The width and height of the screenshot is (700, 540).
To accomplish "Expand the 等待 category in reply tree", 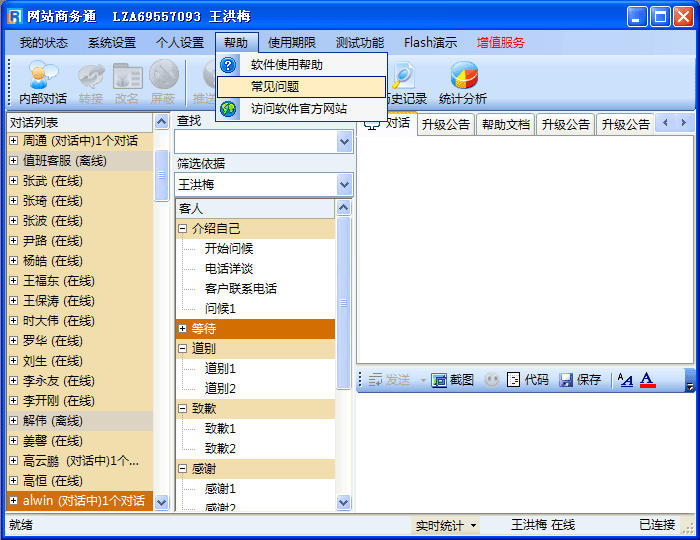I will [x=183, y=329].
